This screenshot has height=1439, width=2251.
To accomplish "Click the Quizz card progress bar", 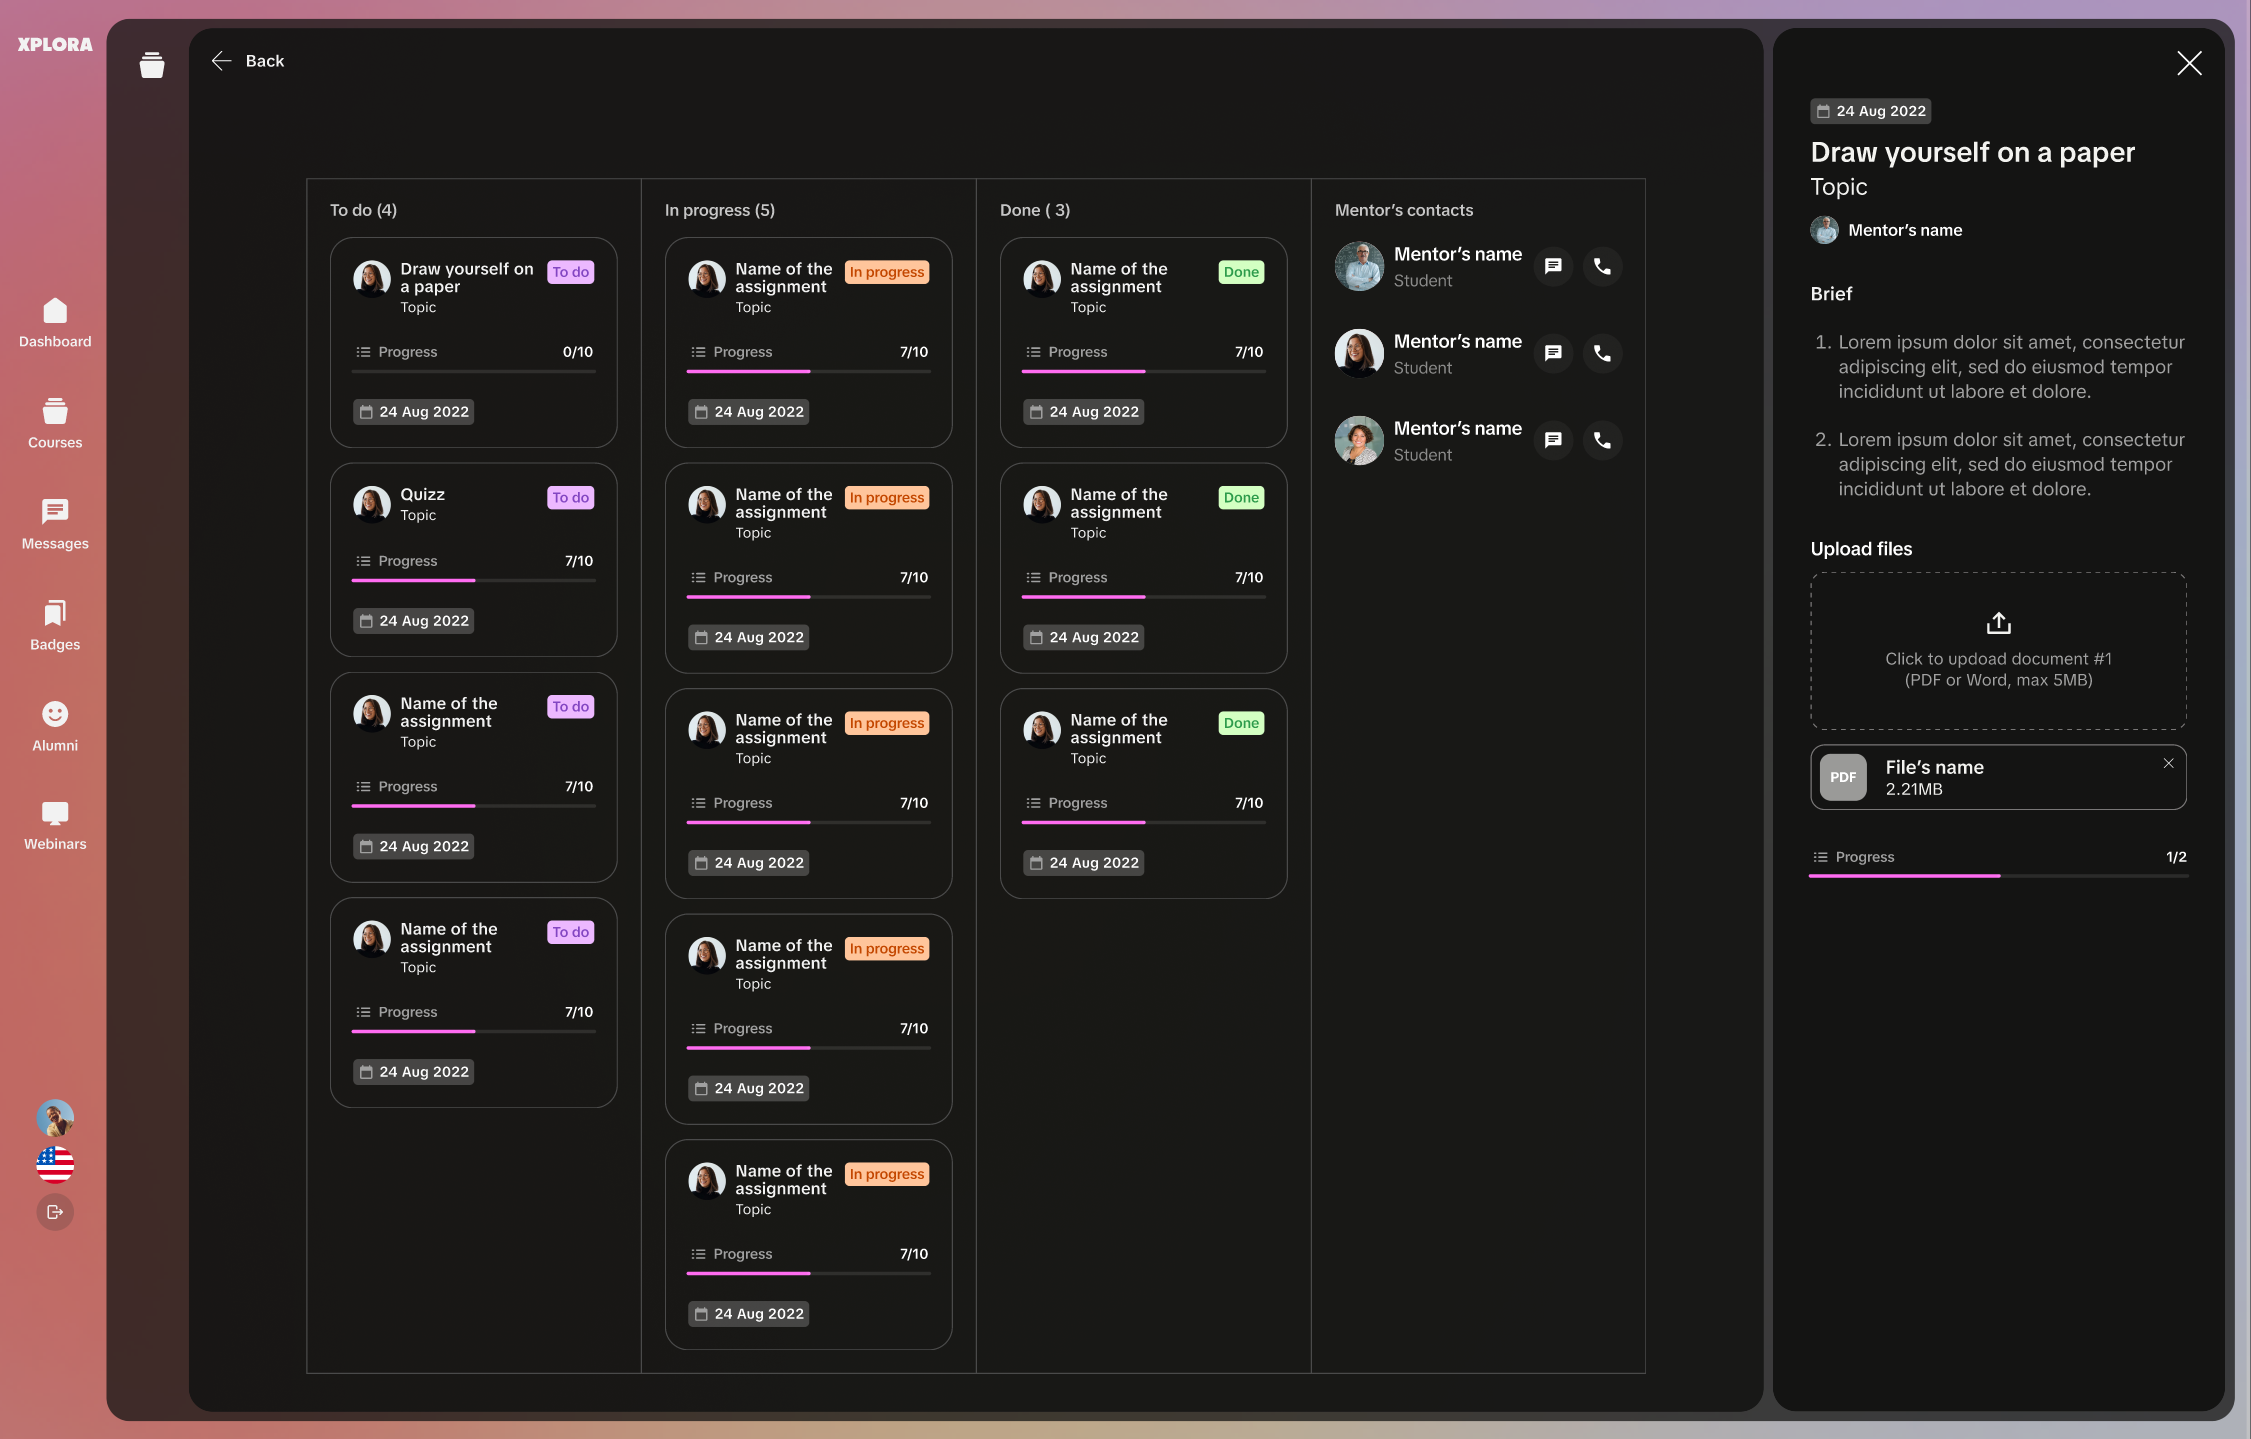I will pos(473,581).
